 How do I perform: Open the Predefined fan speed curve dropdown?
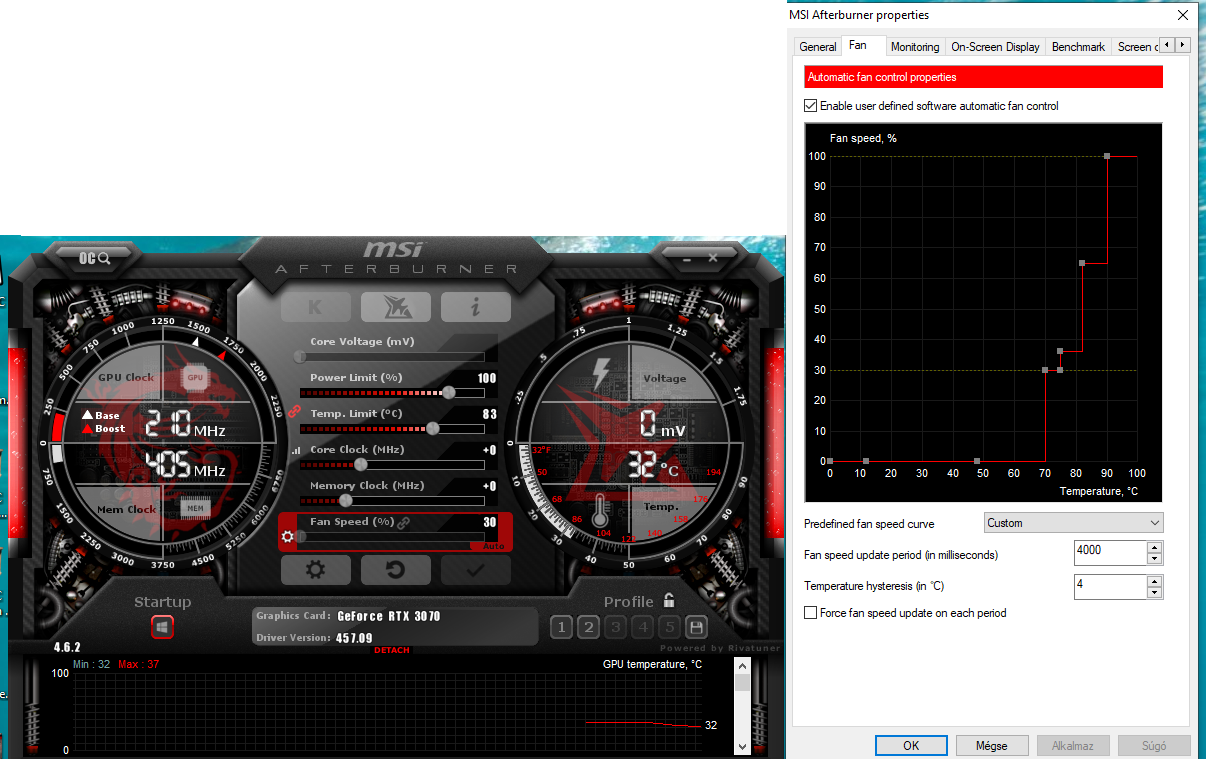(1073, 523)
